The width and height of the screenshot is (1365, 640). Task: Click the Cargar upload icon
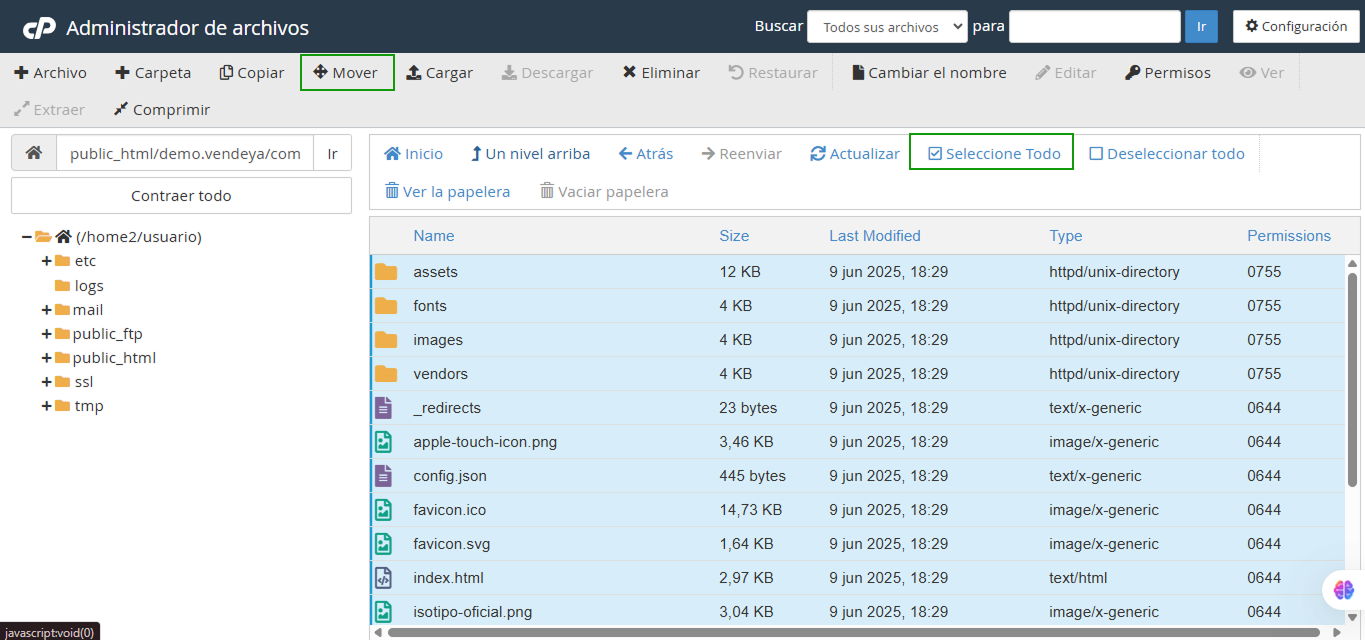click(x=414, y=73)
